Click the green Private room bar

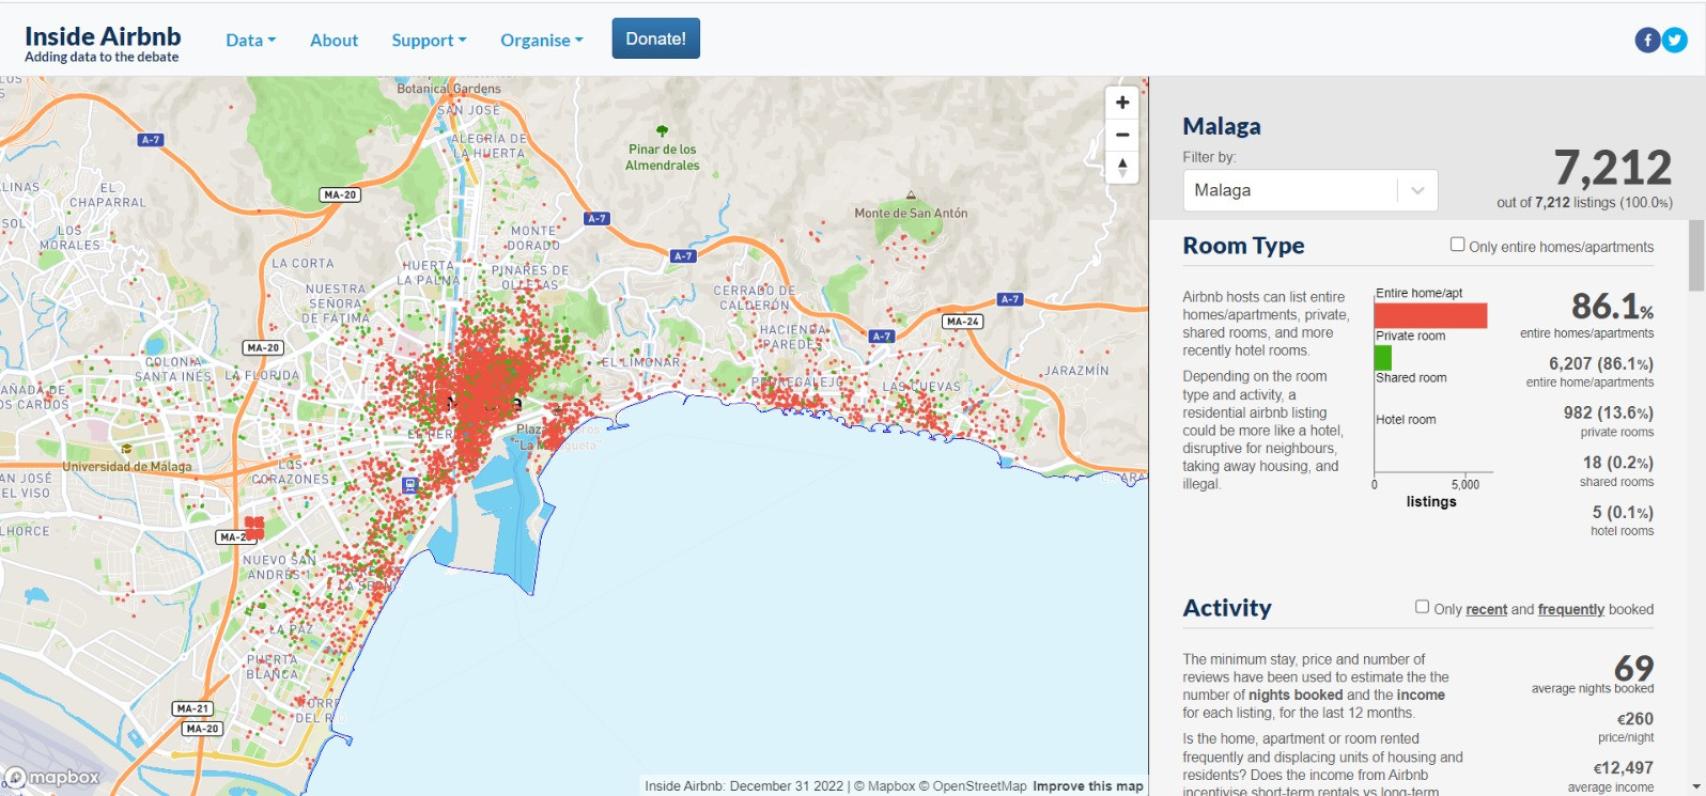pyautogui.click(x=1383, y=357)
